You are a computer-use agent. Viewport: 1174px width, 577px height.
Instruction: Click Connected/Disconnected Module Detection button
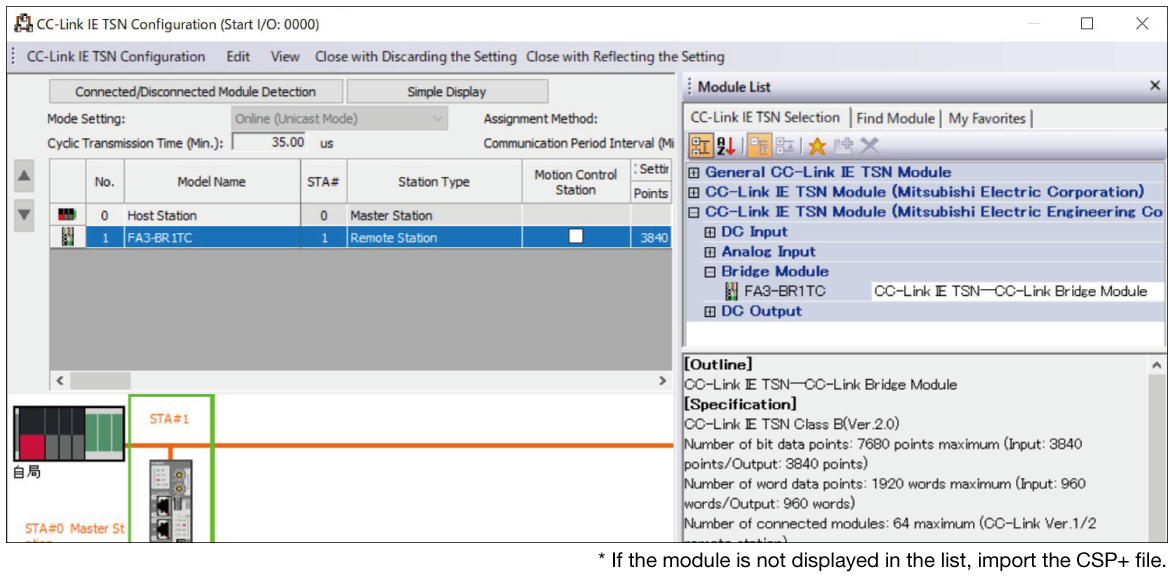195,92
